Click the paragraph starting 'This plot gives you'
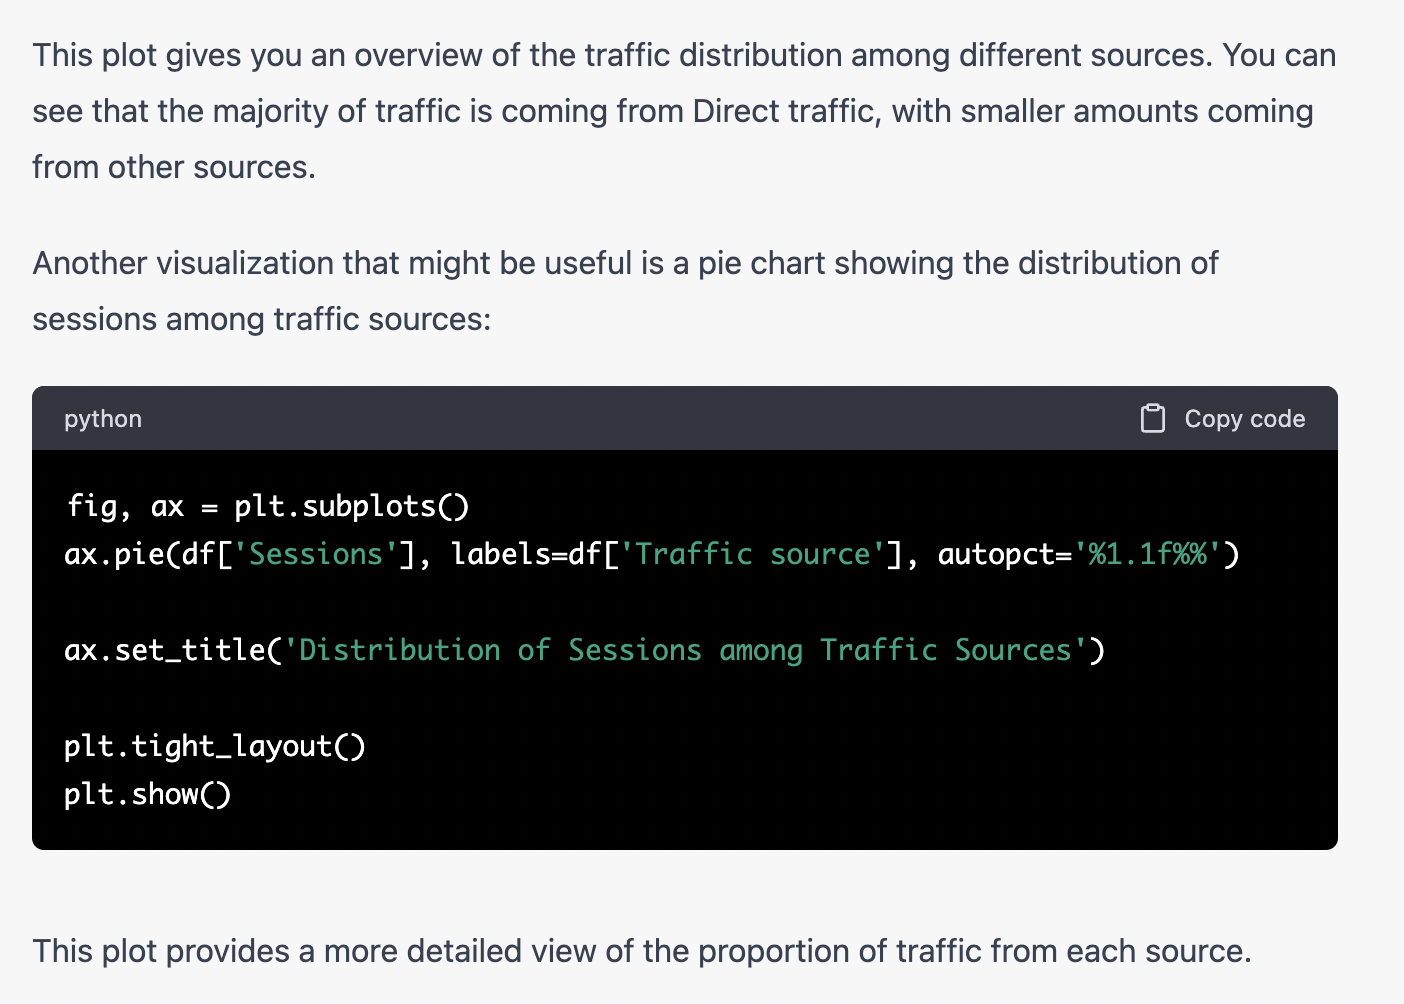This screenshot has width=1404, height=1004. (x=684, y=111)
